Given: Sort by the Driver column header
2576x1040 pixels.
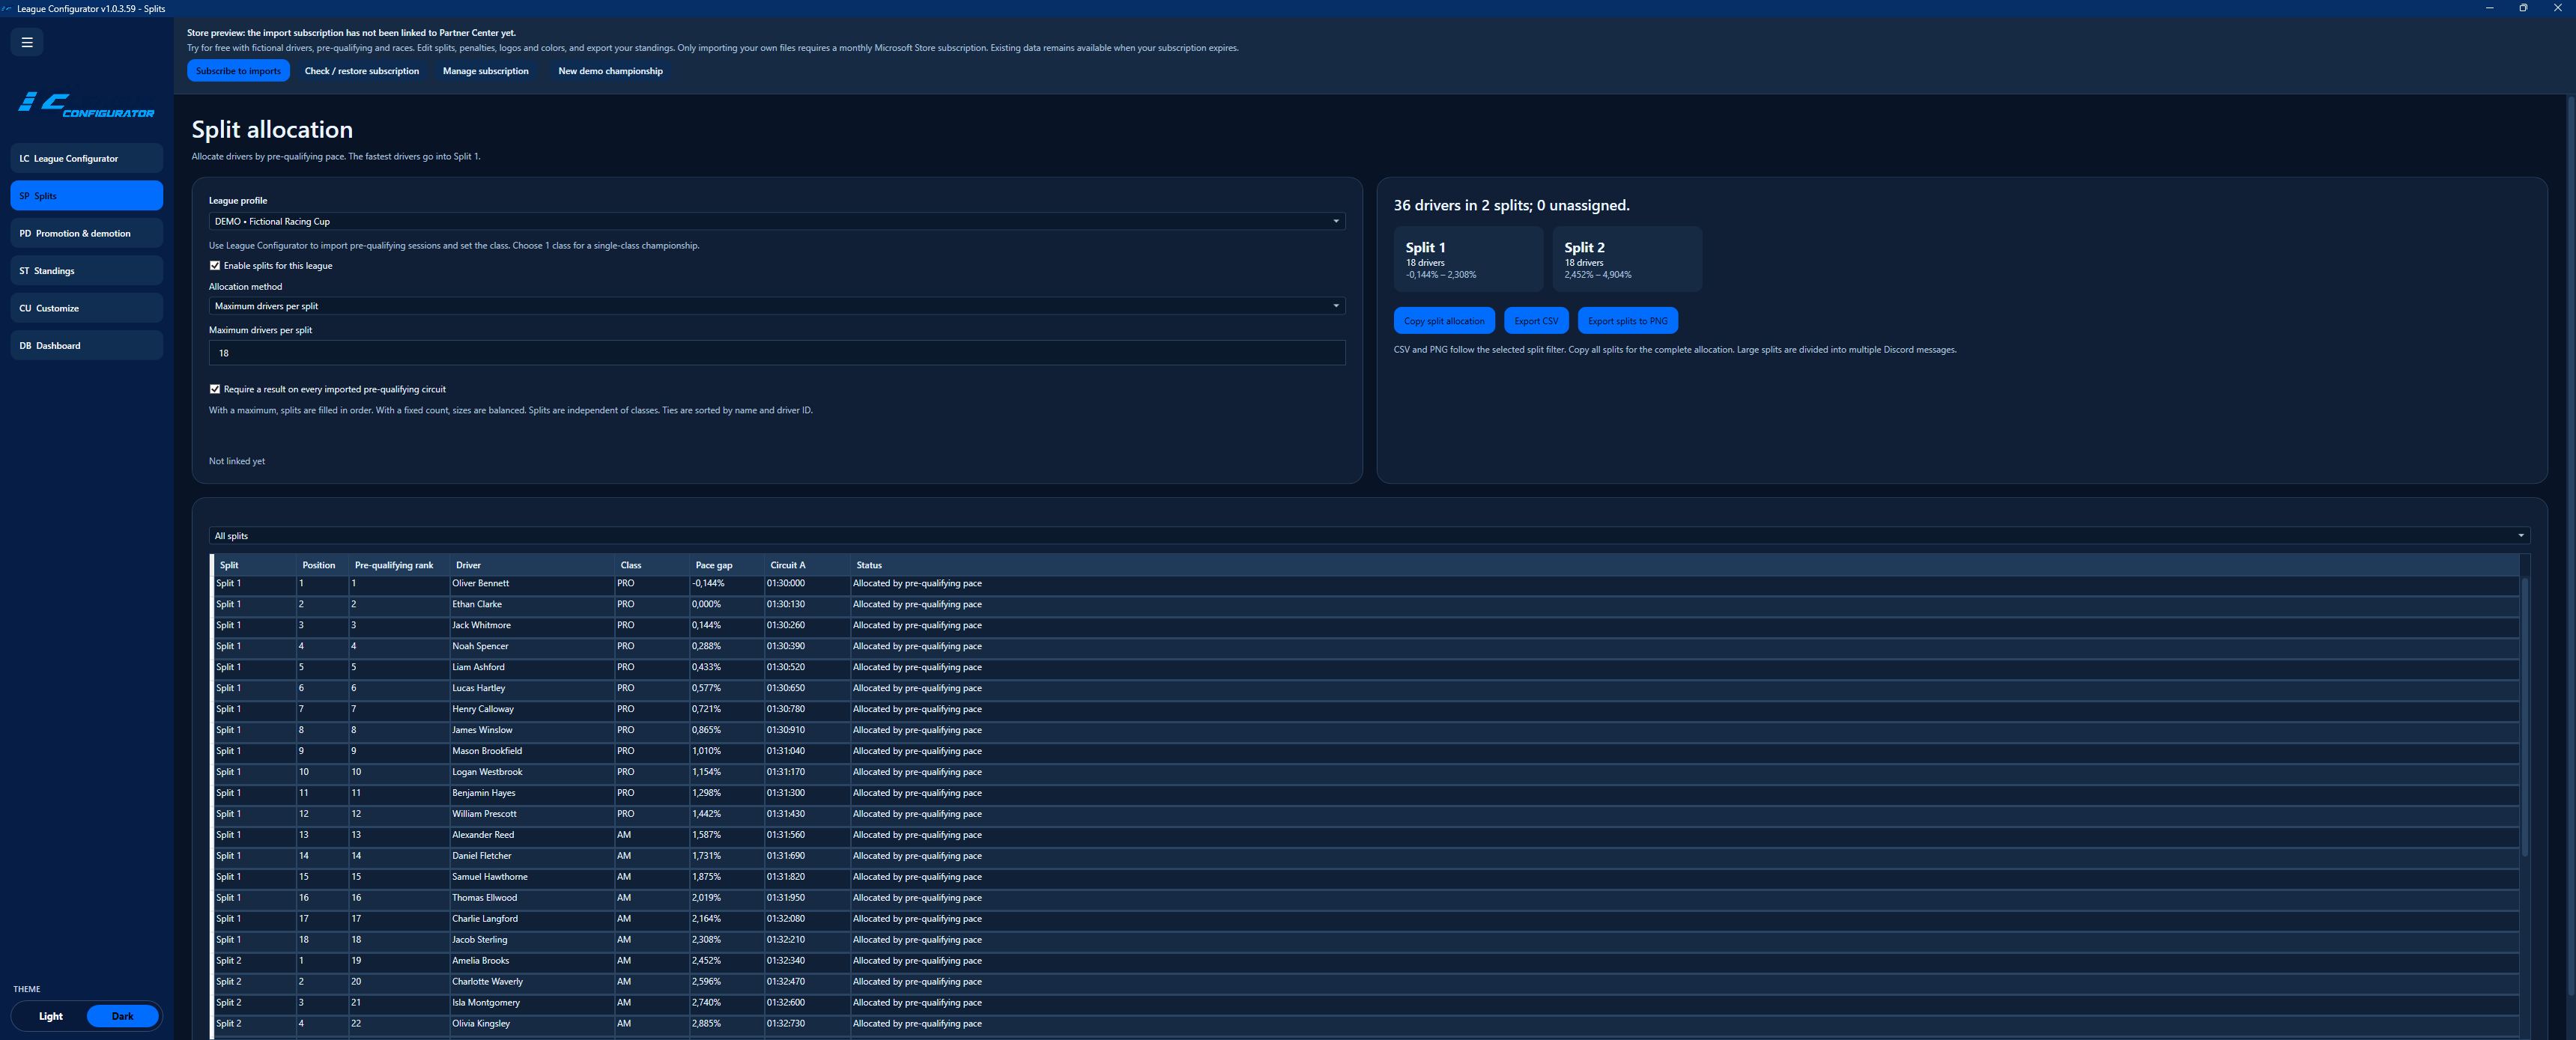Looking at the screenshot, I should [x=532, y=565].
